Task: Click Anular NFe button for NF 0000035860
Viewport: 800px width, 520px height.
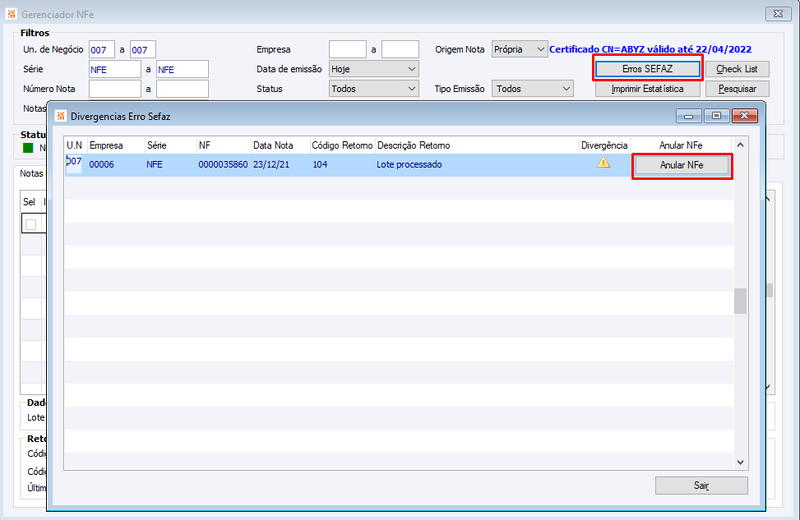Action: point(682,165)
